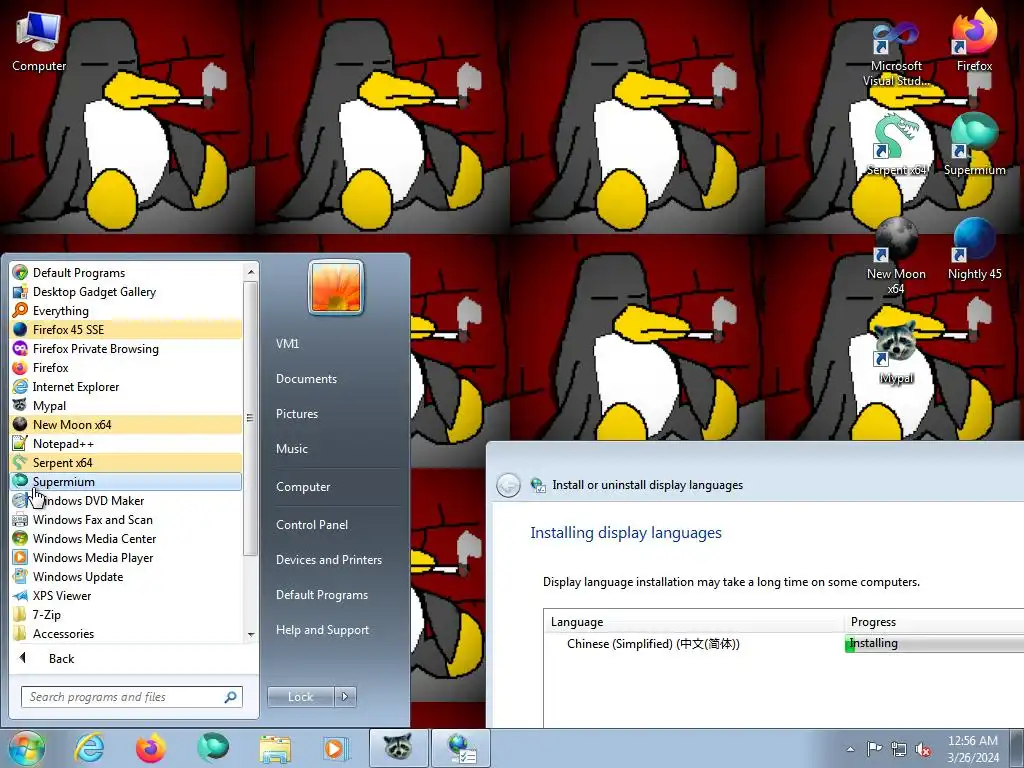Open the Nightly 45 desktop shortcut
Screen dimensions: 1024x768
(x=974, y=249)
